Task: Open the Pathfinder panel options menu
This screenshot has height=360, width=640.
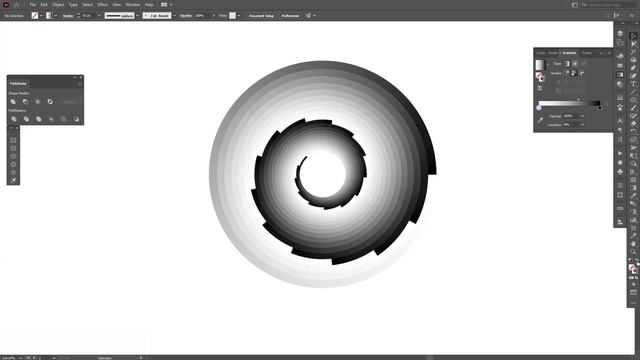Action: click(80, 84)
